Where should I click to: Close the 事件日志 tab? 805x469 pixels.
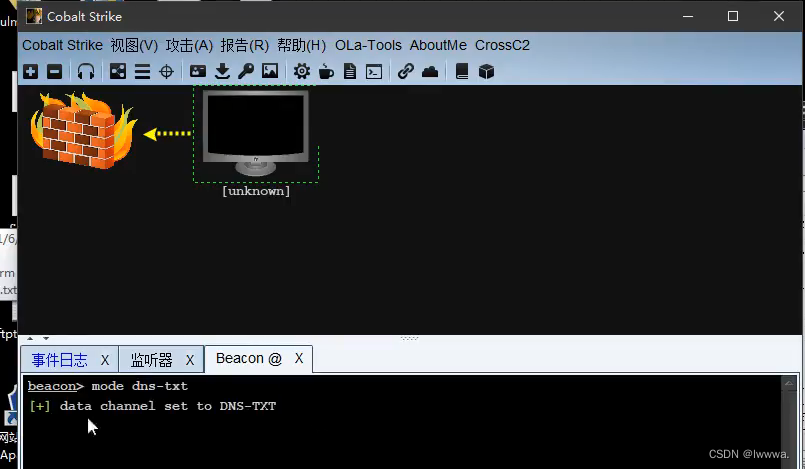point(105,360)
